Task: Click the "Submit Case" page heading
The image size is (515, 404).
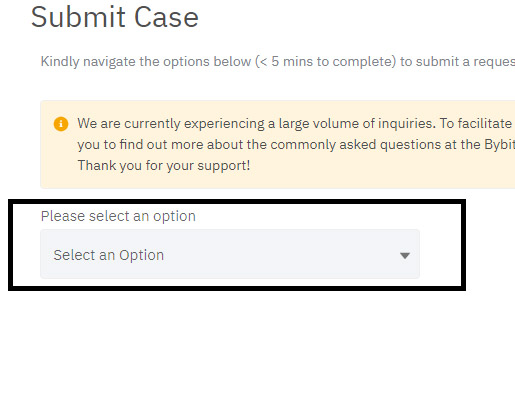Action: point(115,17)
